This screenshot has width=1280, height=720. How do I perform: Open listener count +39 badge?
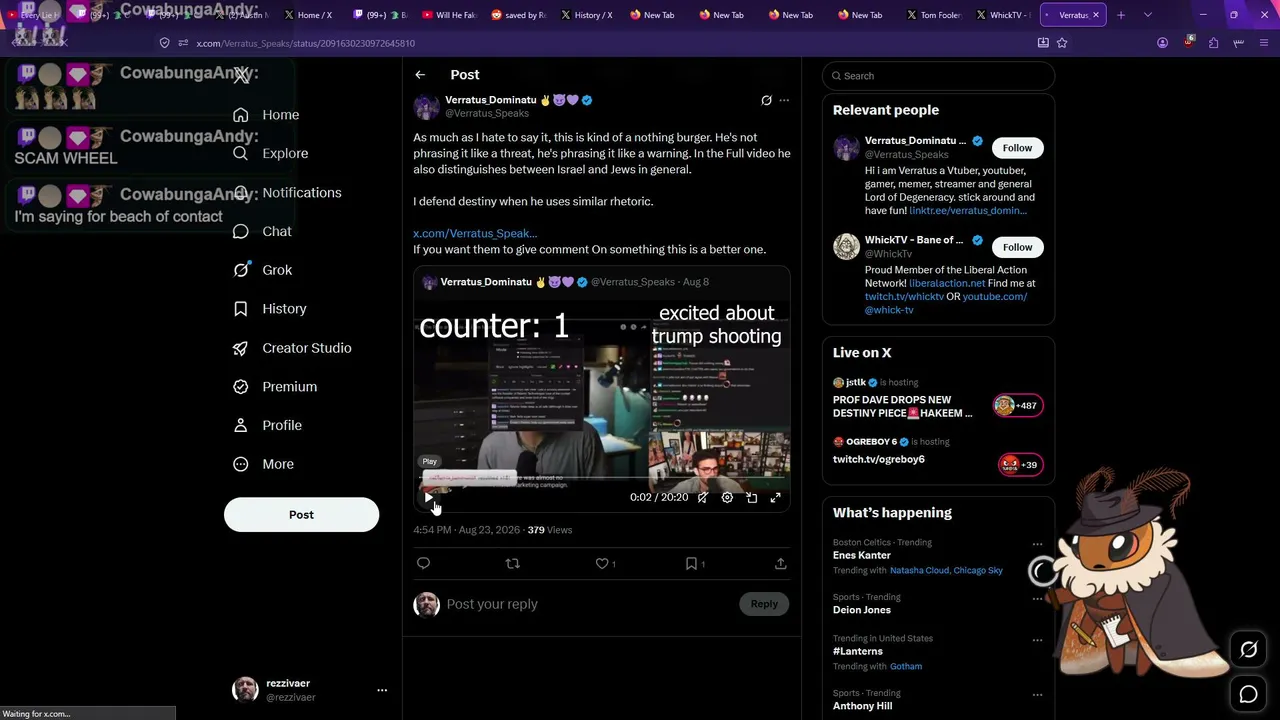[x=1019, y=464]
